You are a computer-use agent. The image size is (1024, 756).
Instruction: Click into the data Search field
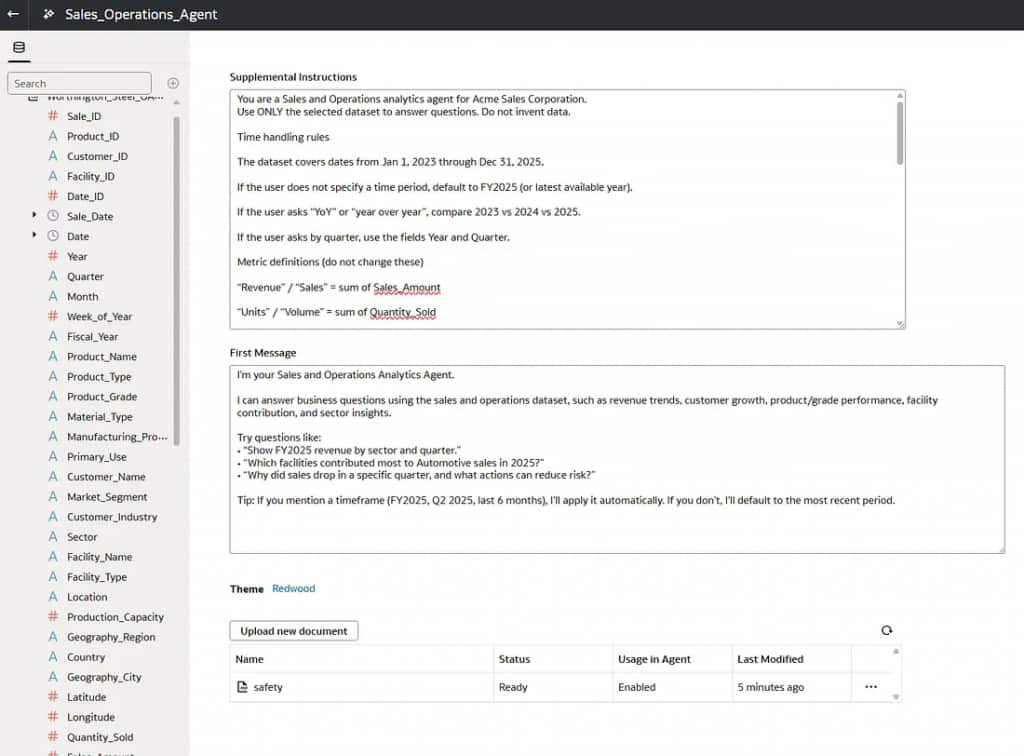(79, 83)
